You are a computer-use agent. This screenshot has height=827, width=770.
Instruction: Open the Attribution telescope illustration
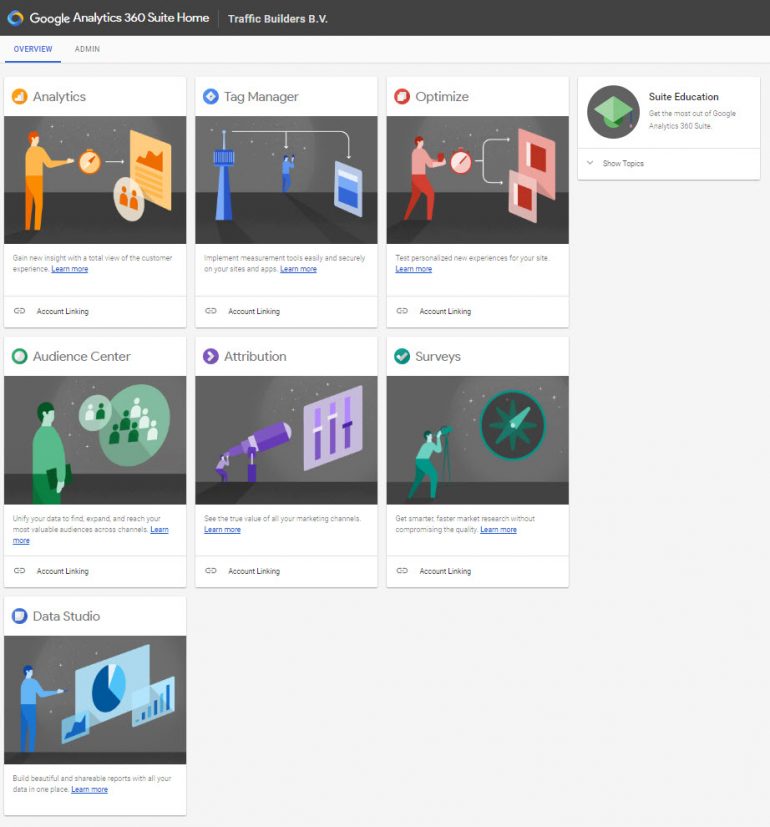click(286, 440)
